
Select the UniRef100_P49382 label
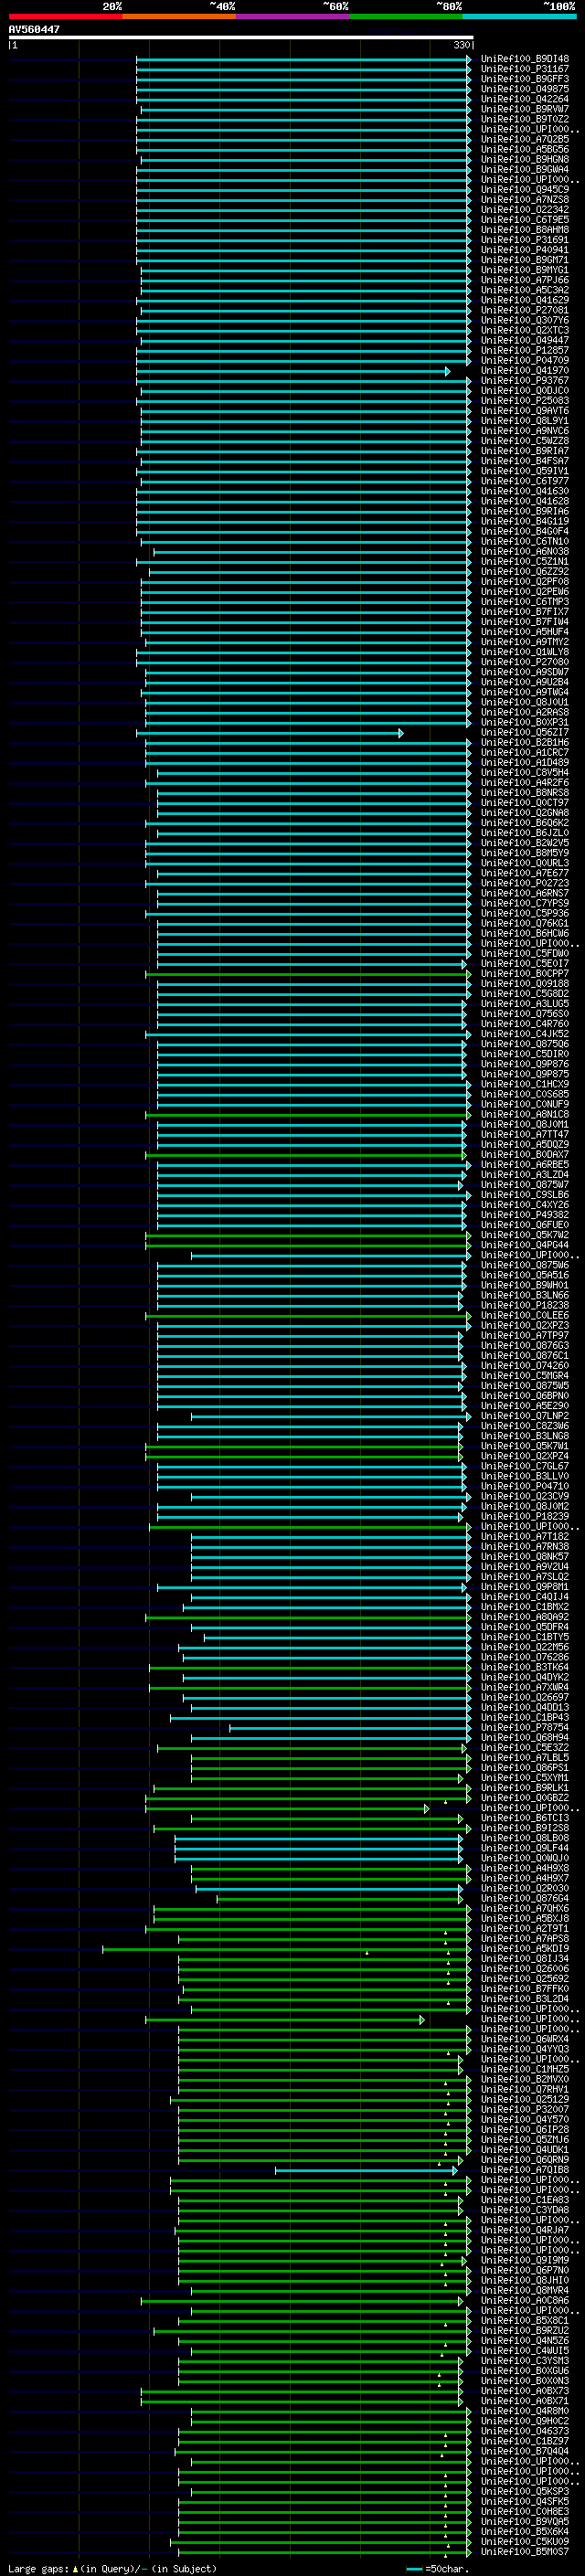(x=525, y=1215)
